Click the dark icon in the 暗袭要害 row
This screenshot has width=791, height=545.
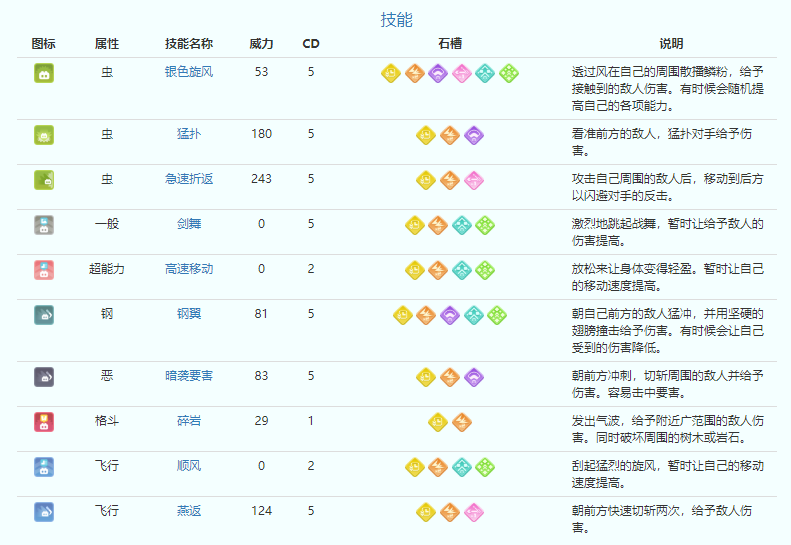click(44, 376)
